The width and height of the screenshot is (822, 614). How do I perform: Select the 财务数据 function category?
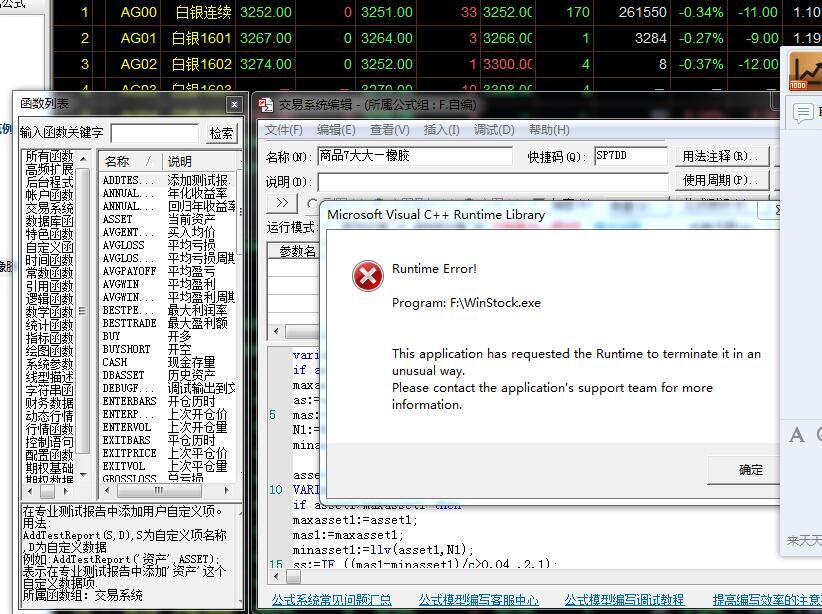click(x=49, y=403)
